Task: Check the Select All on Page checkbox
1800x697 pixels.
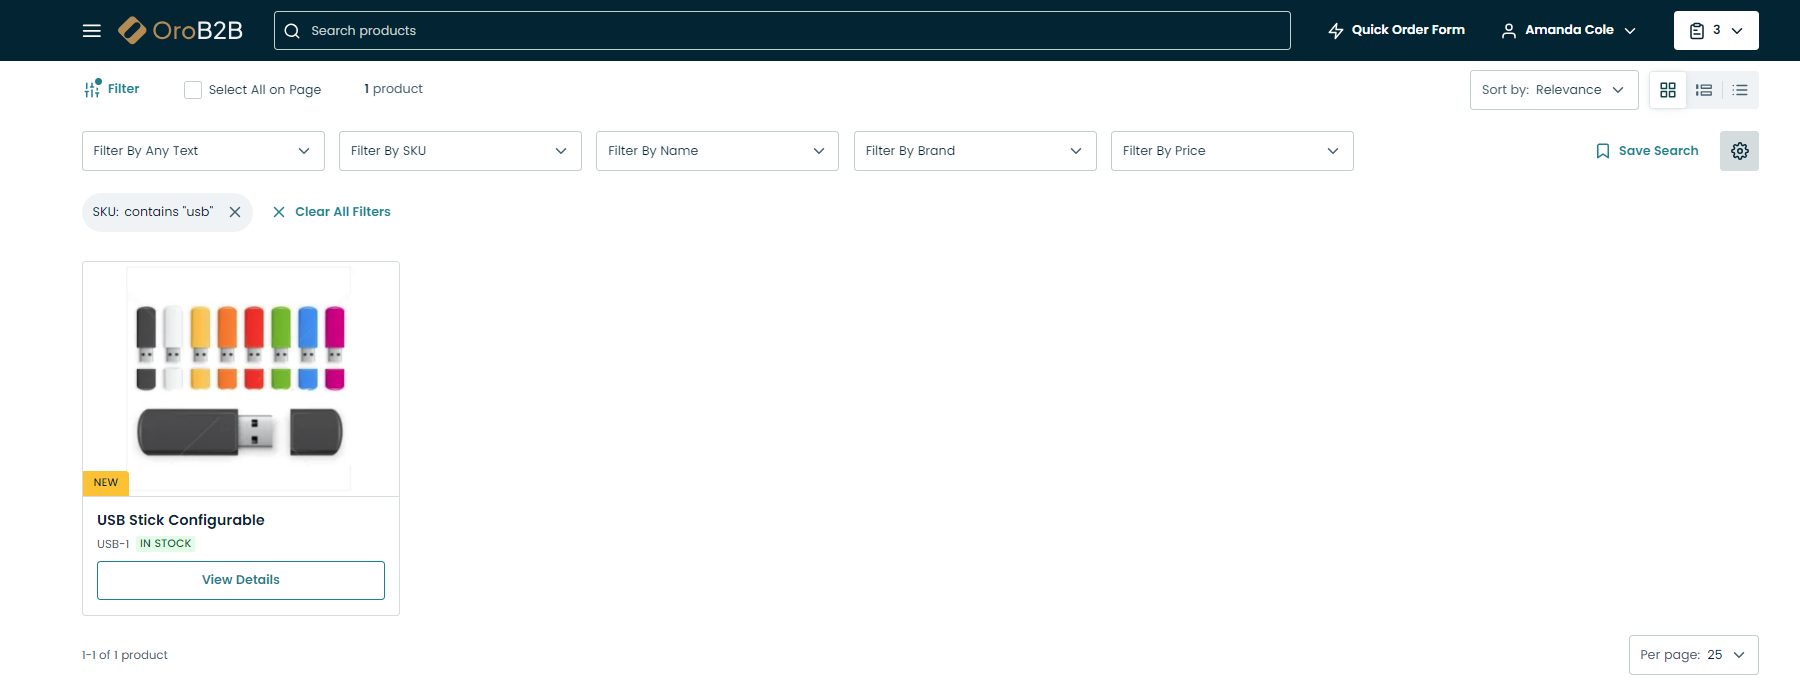Action: (x=193, y=90)
